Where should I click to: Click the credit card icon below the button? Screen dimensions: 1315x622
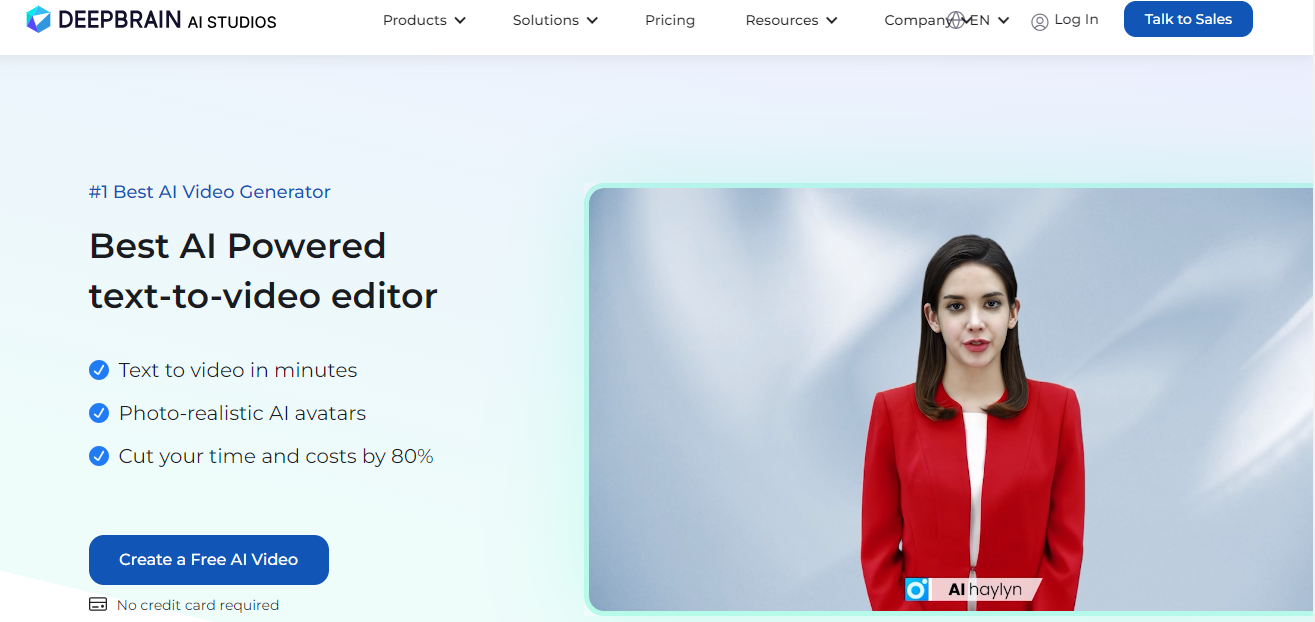[98, 605]
